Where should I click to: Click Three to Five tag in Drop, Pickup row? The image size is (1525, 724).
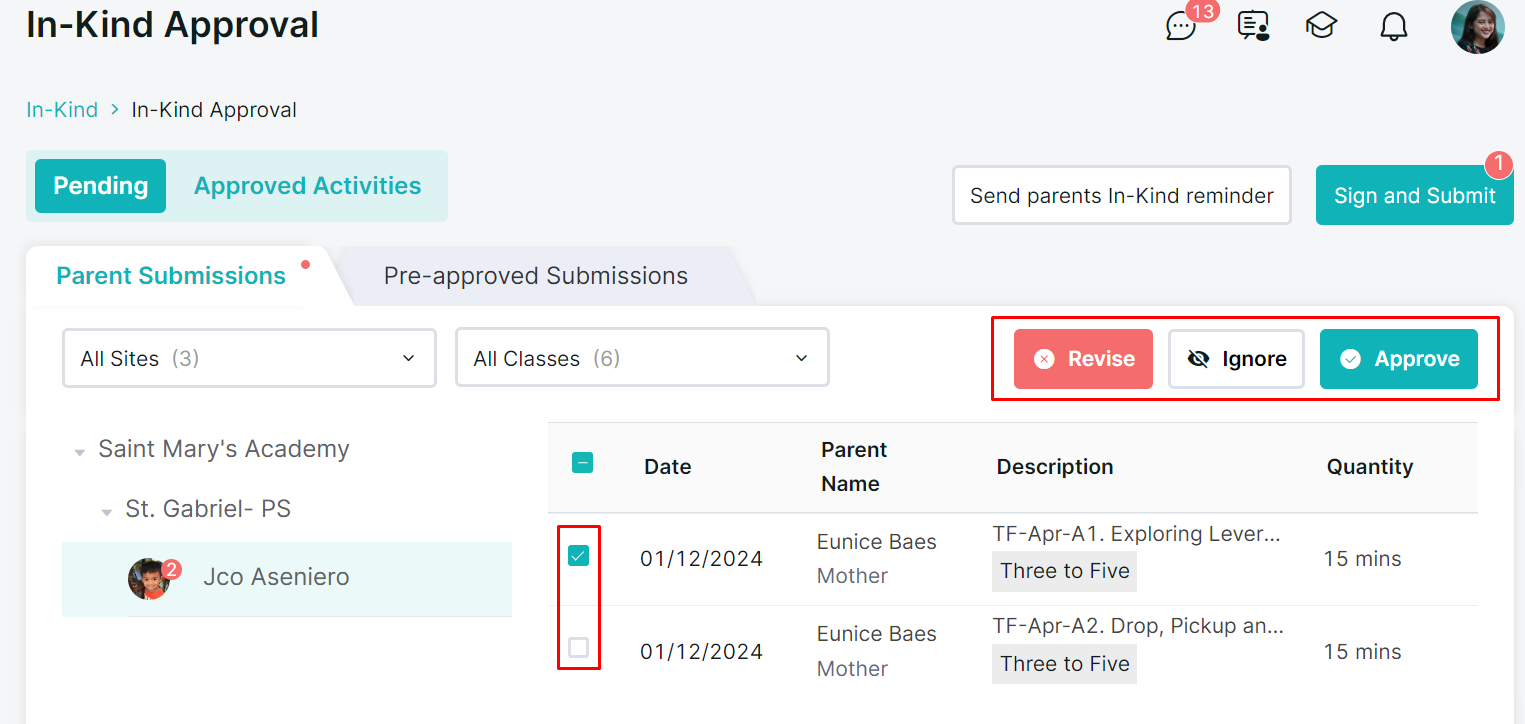(x=1065, y=664)
